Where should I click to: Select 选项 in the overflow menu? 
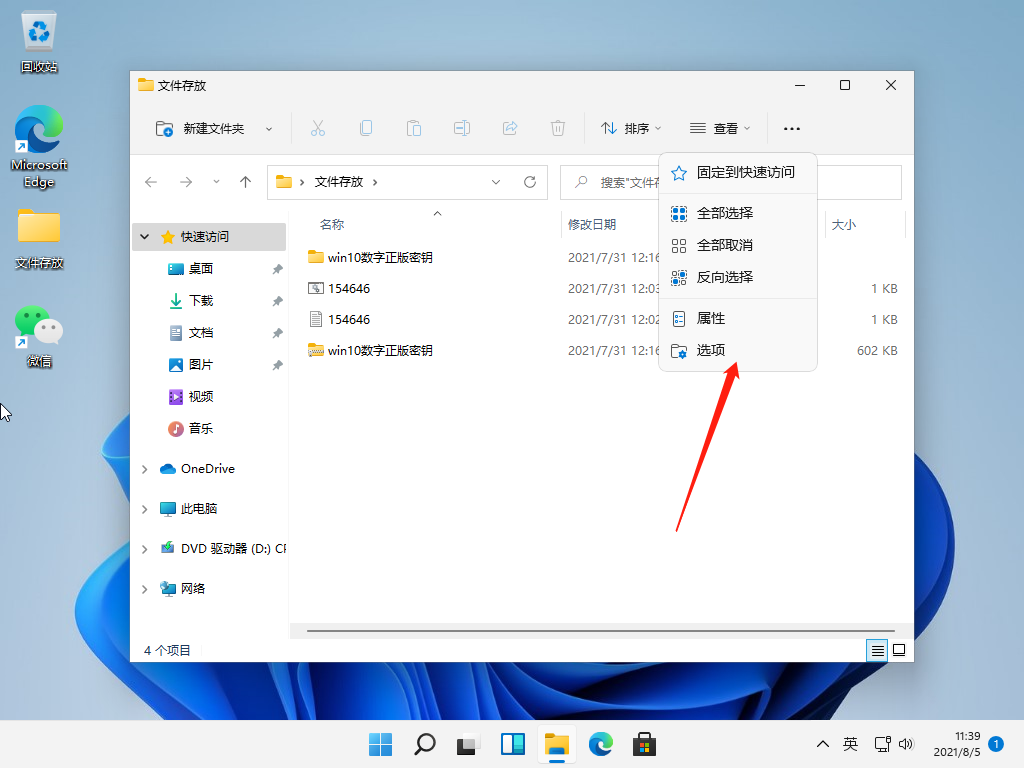point(711,350)
